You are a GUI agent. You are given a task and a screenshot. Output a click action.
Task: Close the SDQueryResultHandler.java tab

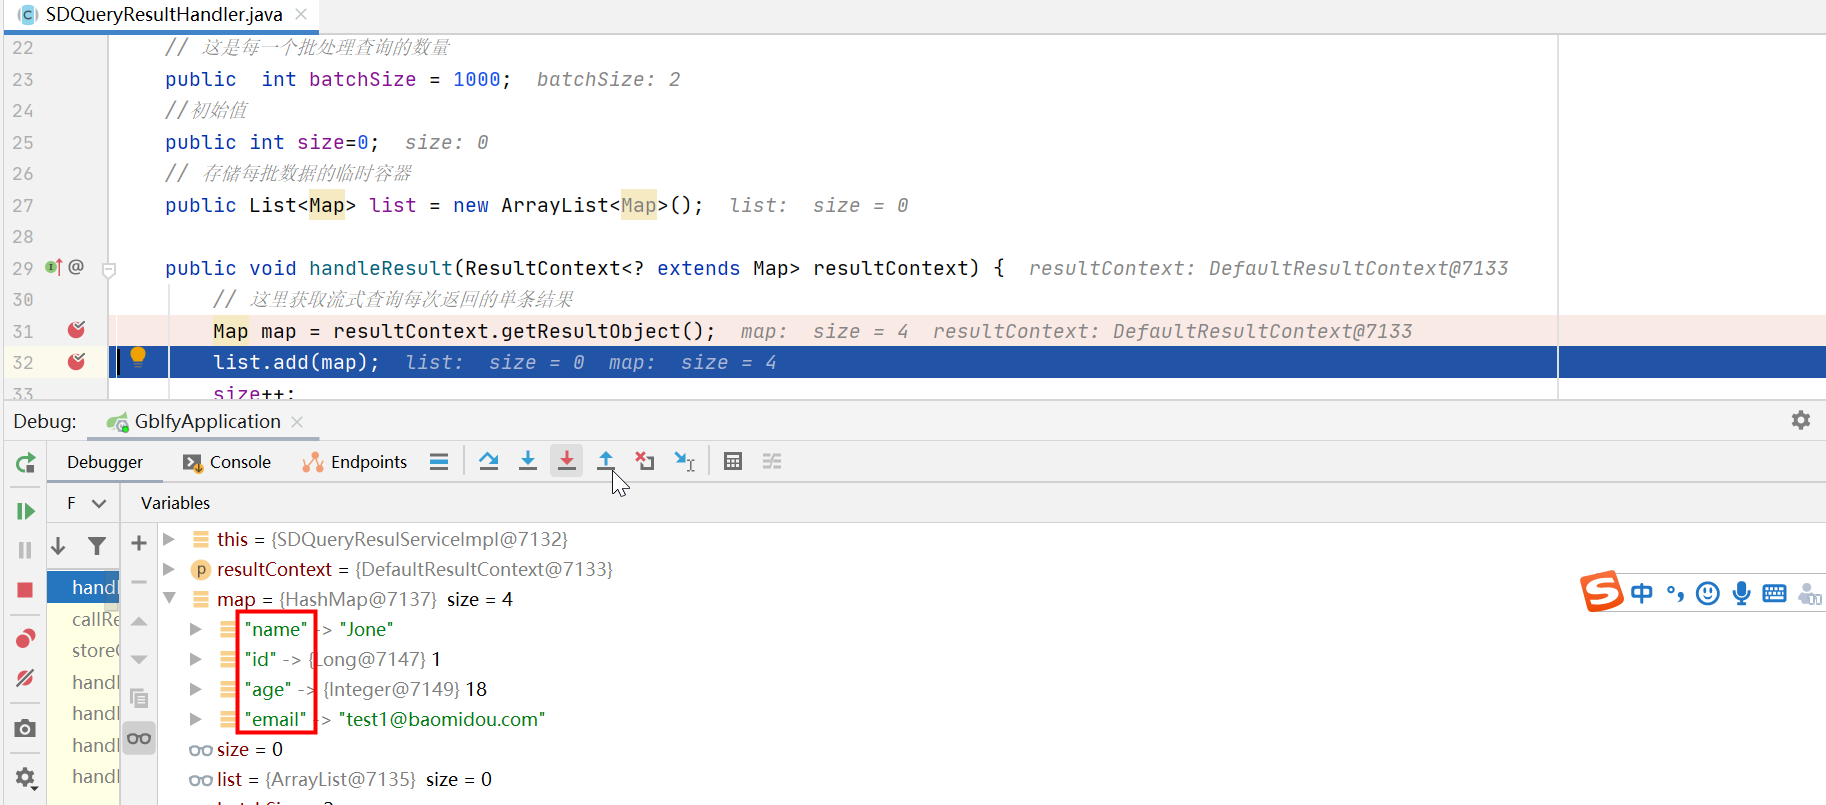pos(301,14)
